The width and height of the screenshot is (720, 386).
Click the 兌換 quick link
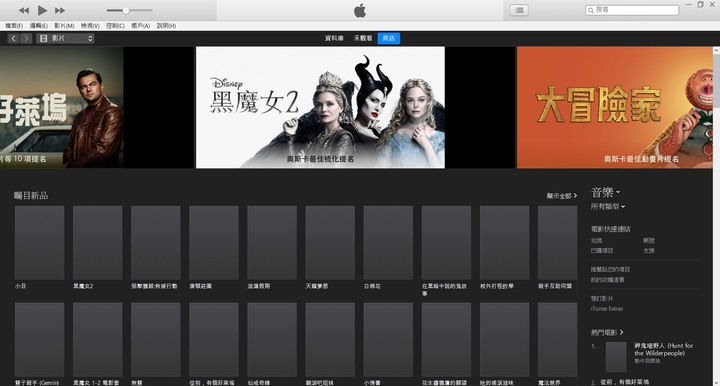(x=596, y=241)
